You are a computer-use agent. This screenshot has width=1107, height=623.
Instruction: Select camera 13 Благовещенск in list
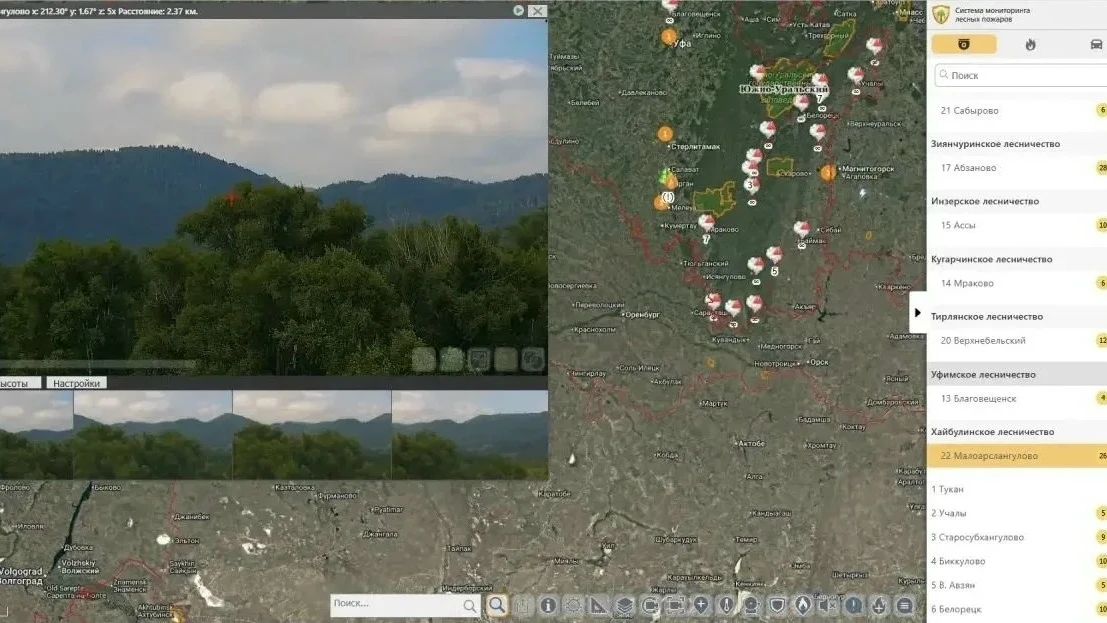(x=1017, y=398)
